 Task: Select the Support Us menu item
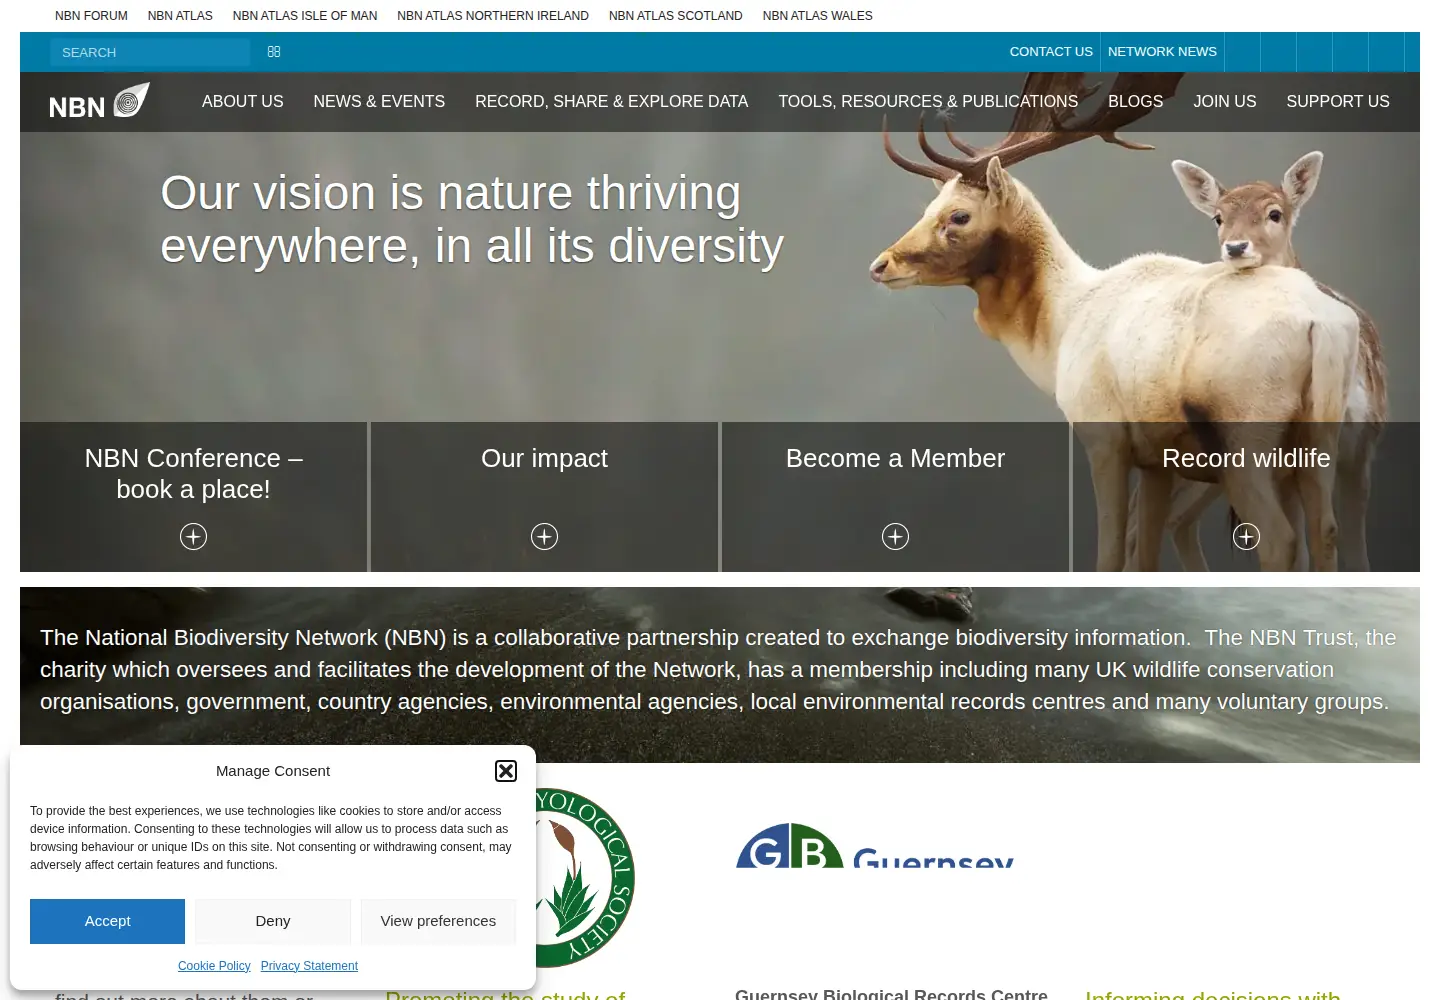[x=1338, y=102]
